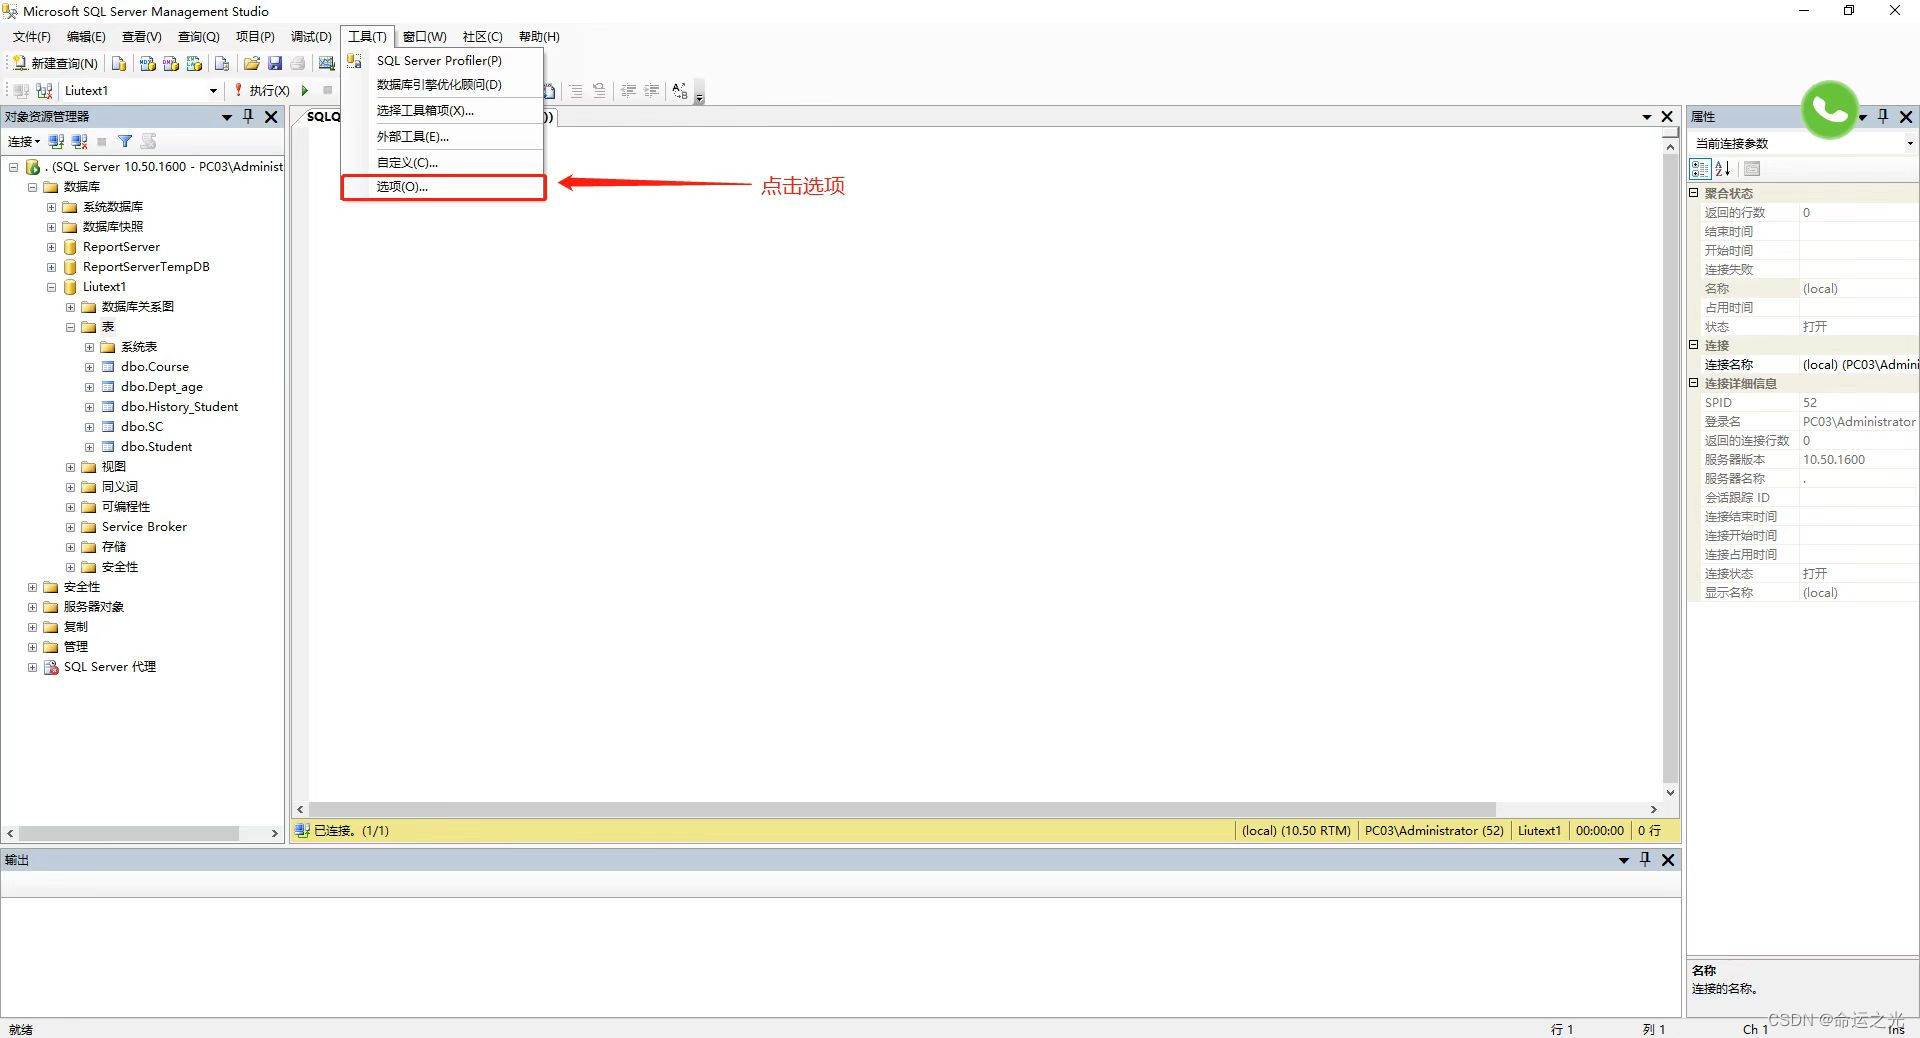The width and height of the screenshot is (1920, 1038).
Task: Choose External Tools (外部工具) menu entry
Action: point(443,136)
